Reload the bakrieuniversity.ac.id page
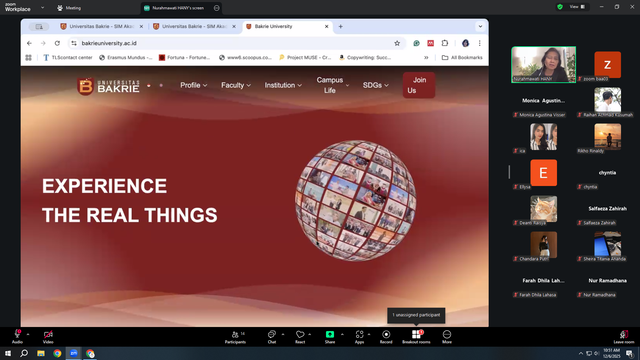The width and height of the screenshot is (640, 360). tap(57, 43)
